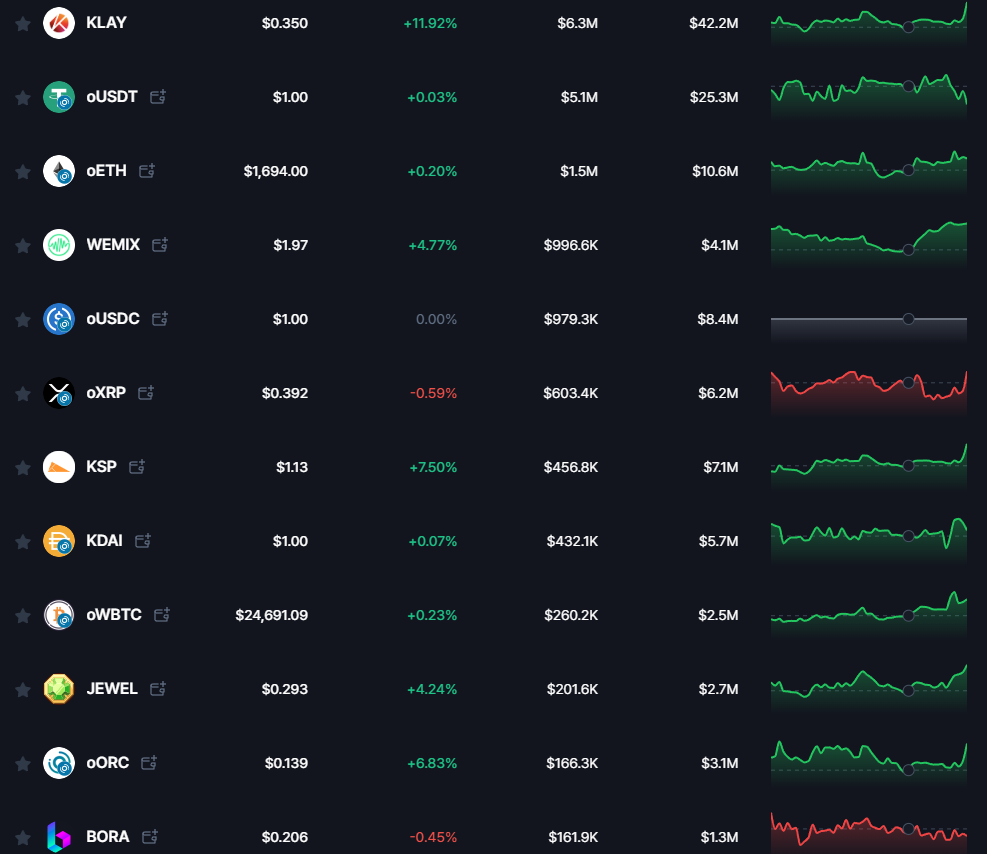This screenshot has height=854, width=987.
Task: Click oUSDC 0.00% change value
Action: pyautogui.click(x=436, y=319)
